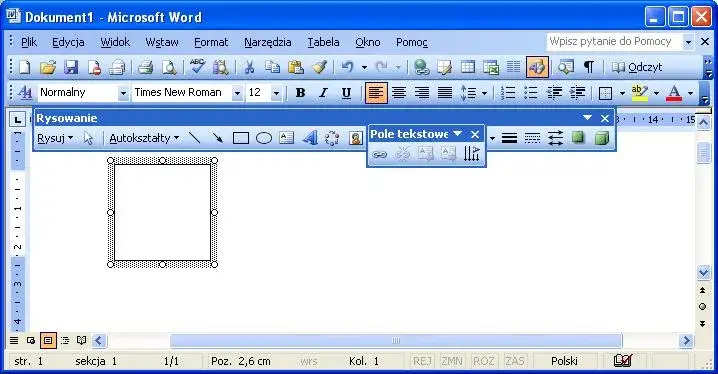Apply a 3-D style (green cube icon)

click(602, 138)
